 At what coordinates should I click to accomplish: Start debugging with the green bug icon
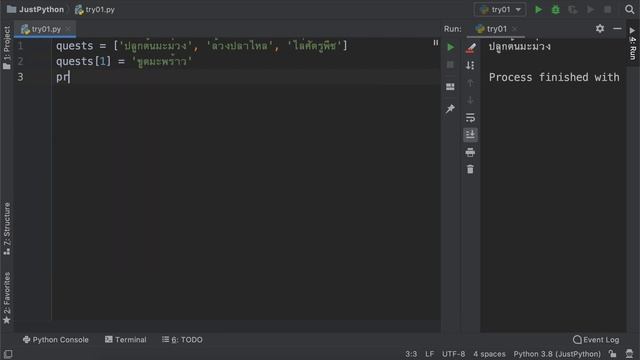[x=556, y=9]
